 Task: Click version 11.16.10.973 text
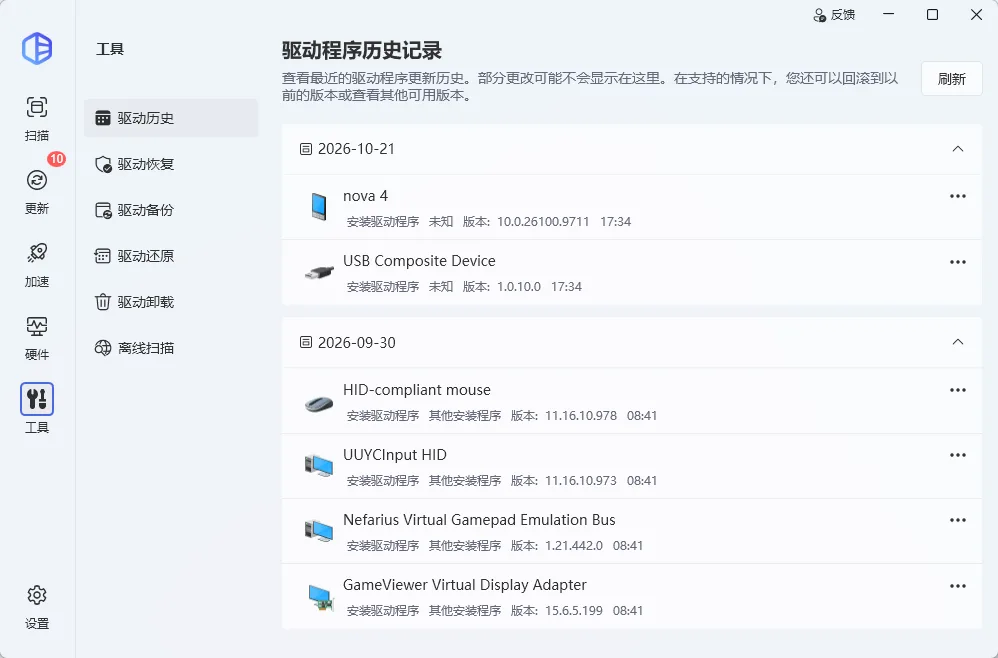click(x=580, y=481)
